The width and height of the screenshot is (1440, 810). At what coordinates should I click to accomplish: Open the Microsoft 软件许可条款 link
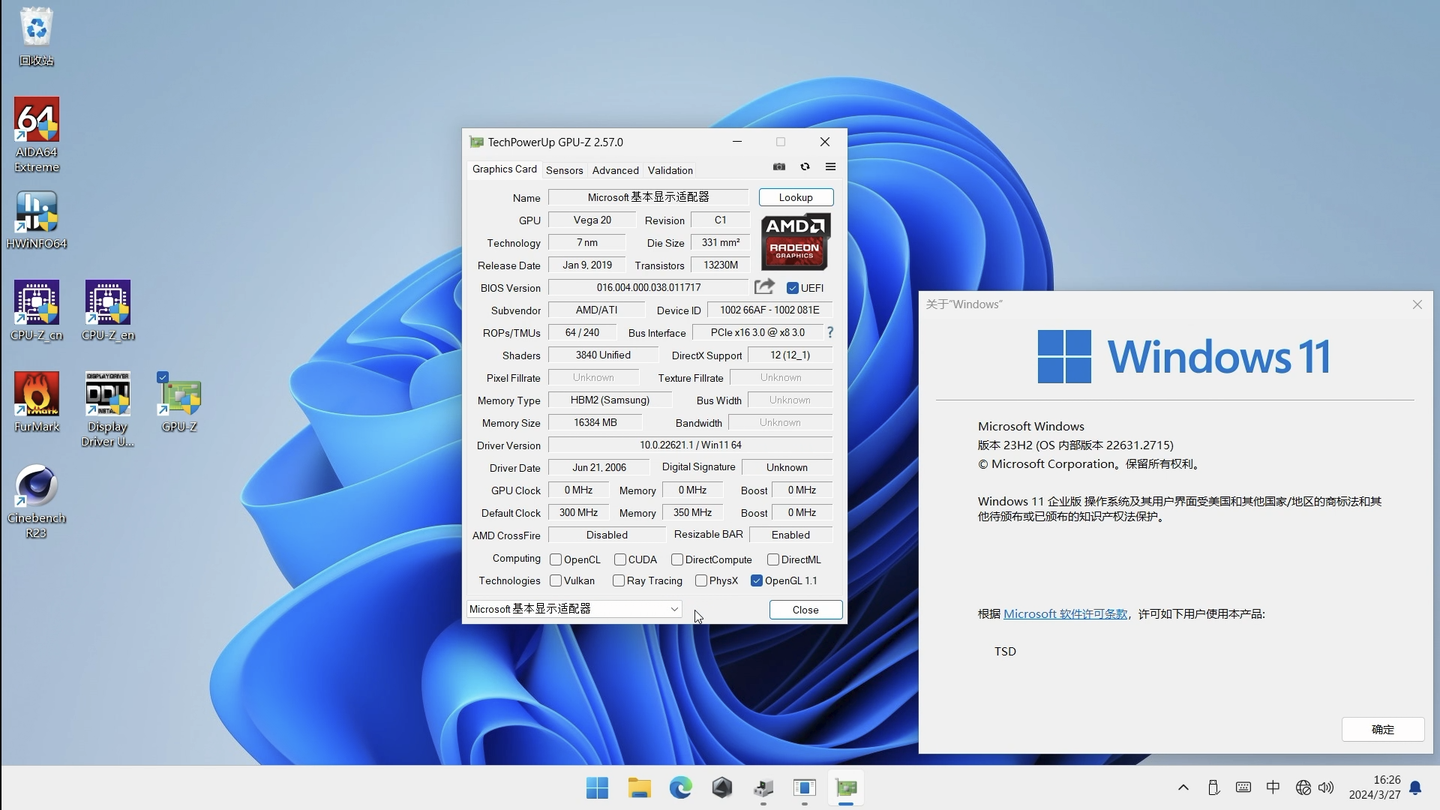point(1065,614)
